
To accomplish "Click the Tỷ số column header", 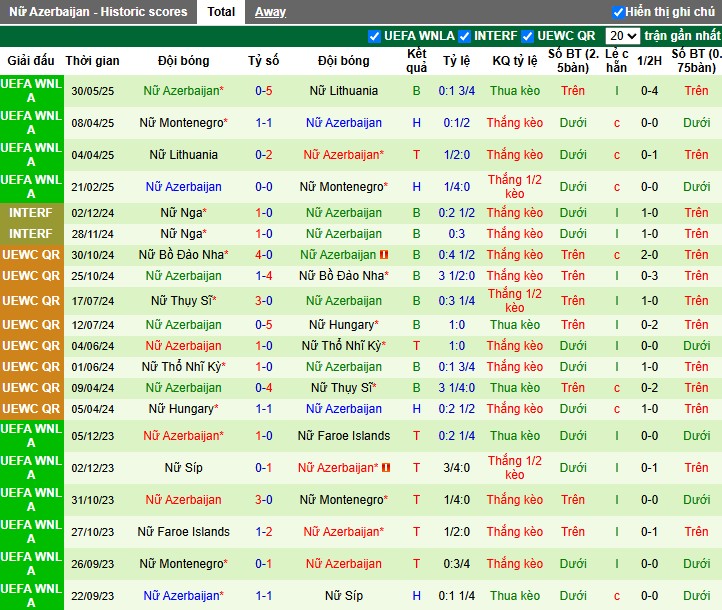I will coord(263,61).
